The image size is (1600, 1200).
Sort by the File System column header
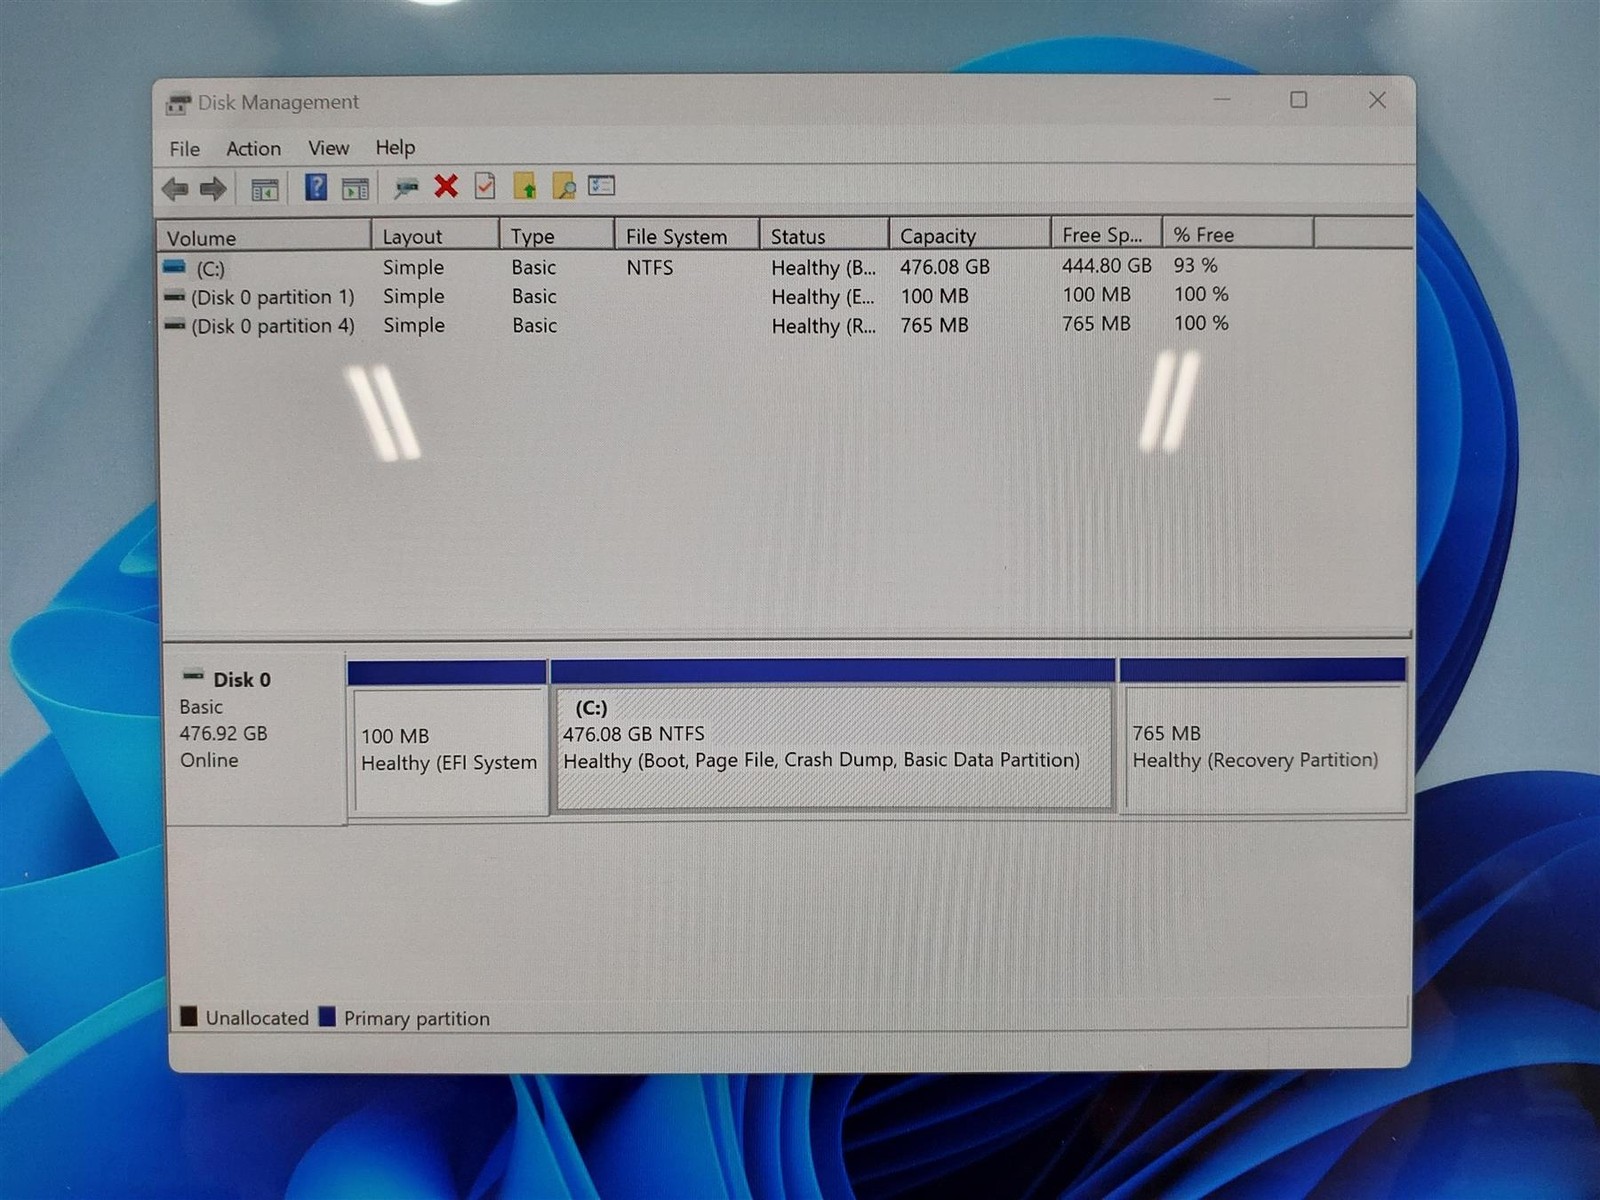click(x=687, y=236)
